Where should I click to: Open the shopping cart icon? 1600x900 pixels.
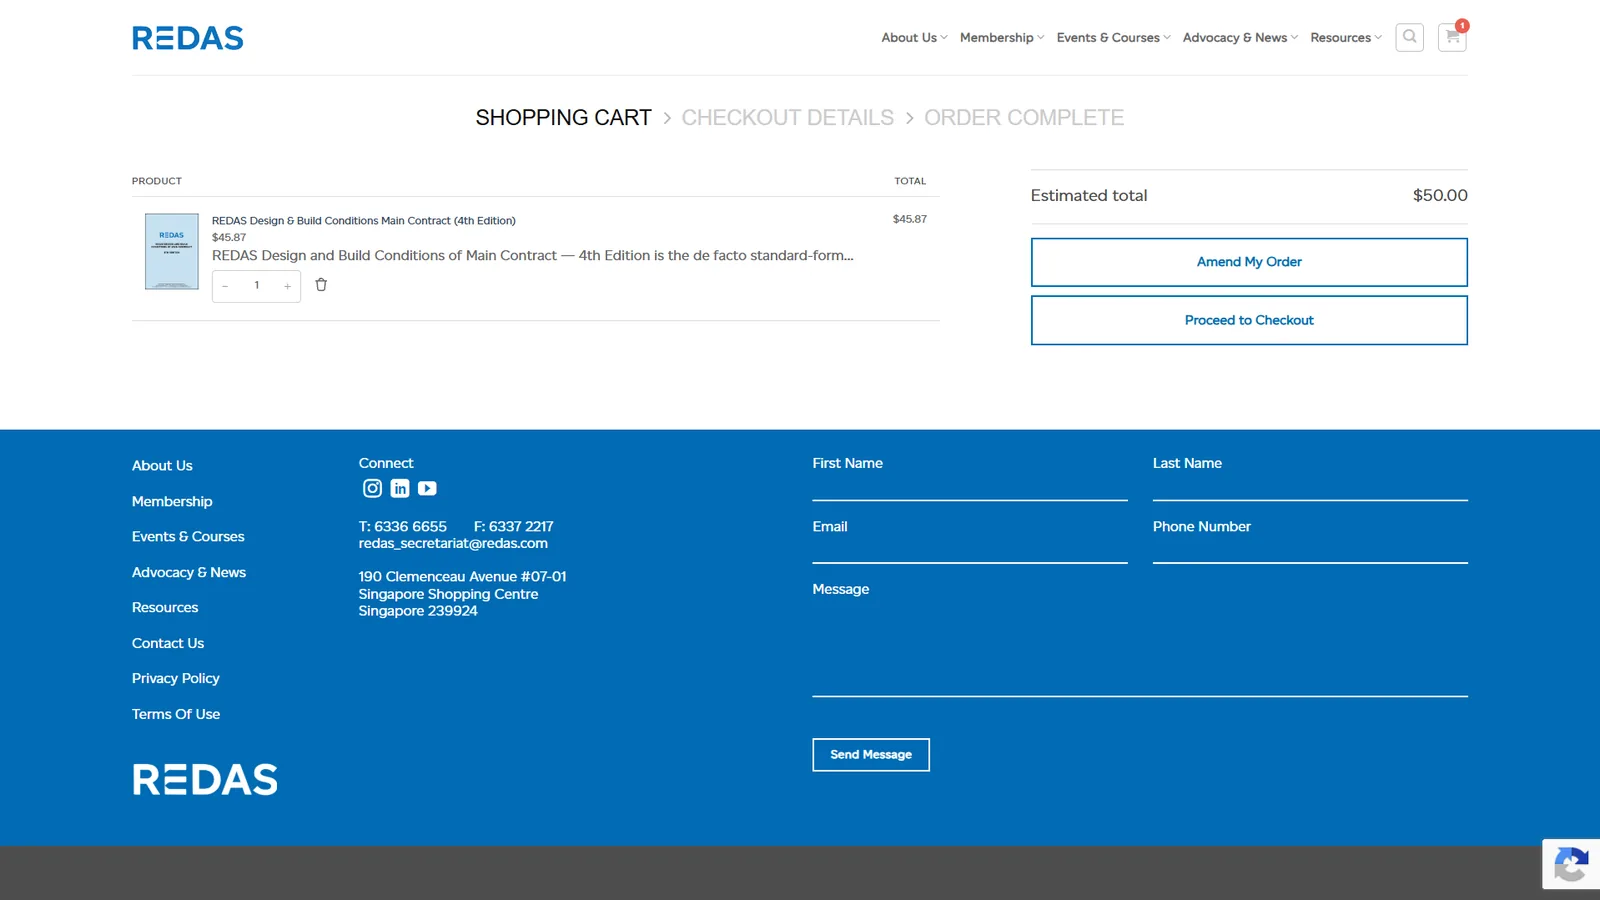coord(1452,37)
